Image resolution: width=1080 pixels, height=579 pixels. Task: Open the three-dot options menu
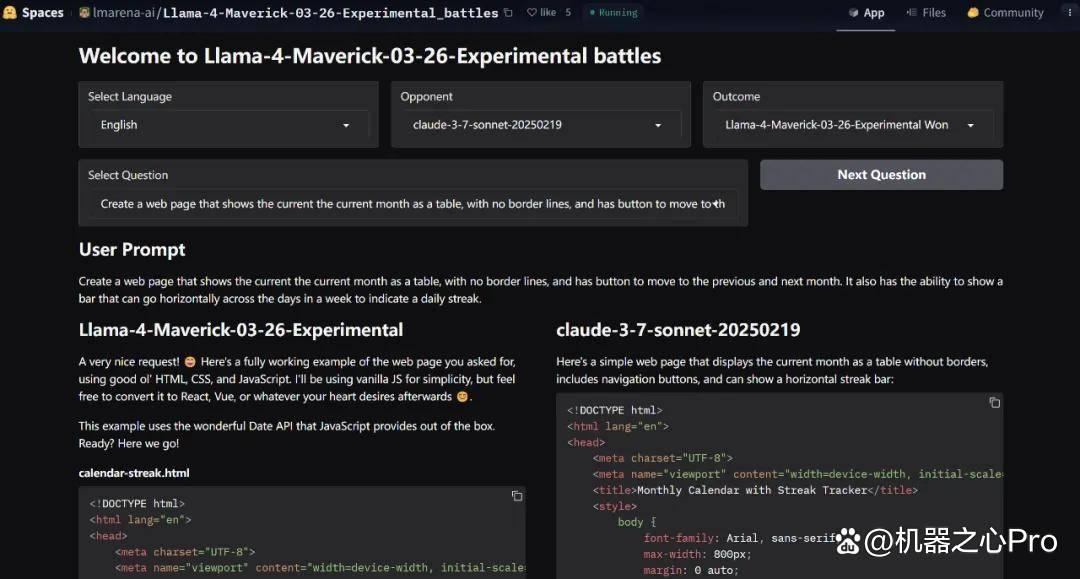[1070, 12]
